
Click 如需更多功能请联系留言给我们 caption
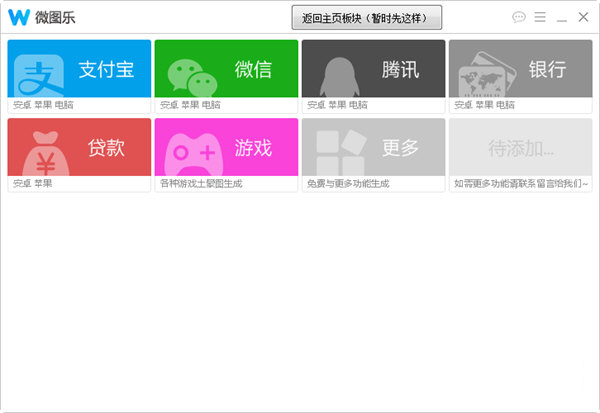(520, 183)
